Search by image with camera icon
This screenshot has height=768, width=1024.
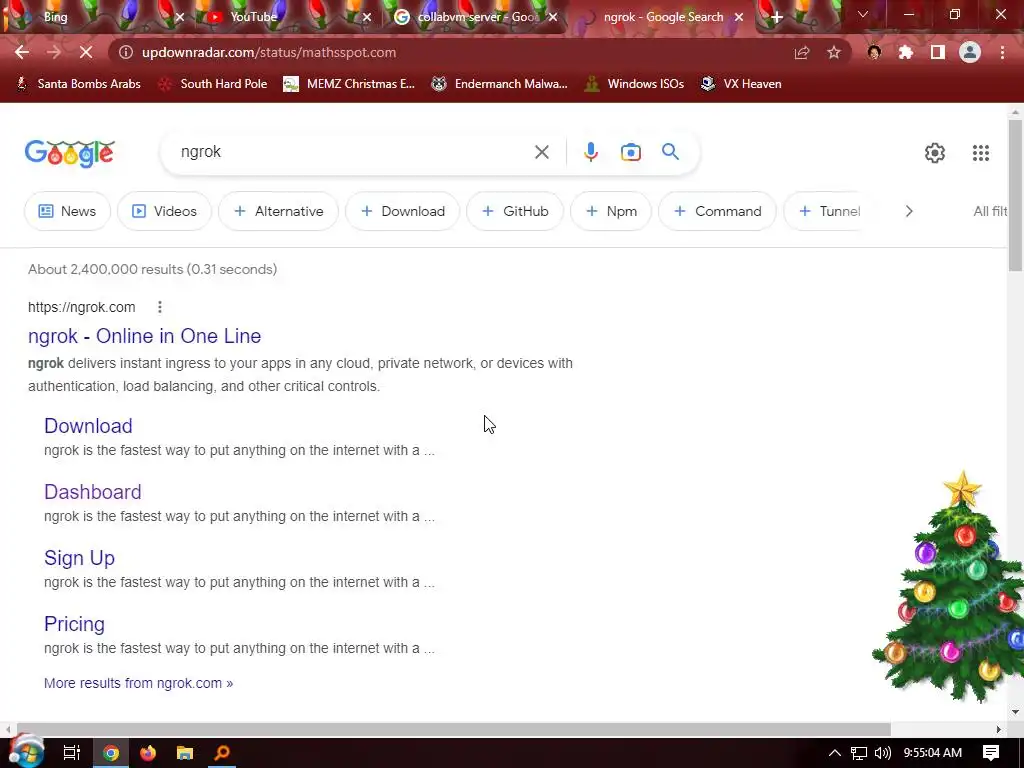coord(631,152)
